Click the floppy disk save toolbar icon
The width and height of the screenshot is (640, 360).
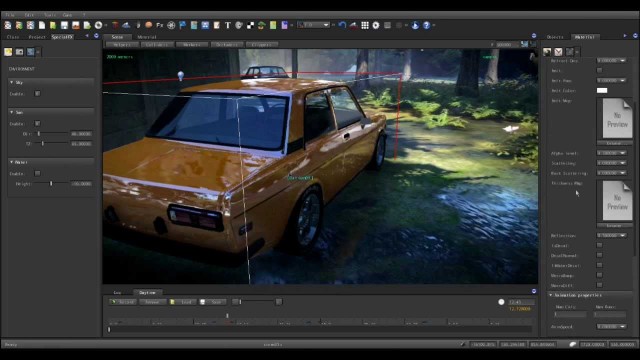click(64, 25)
